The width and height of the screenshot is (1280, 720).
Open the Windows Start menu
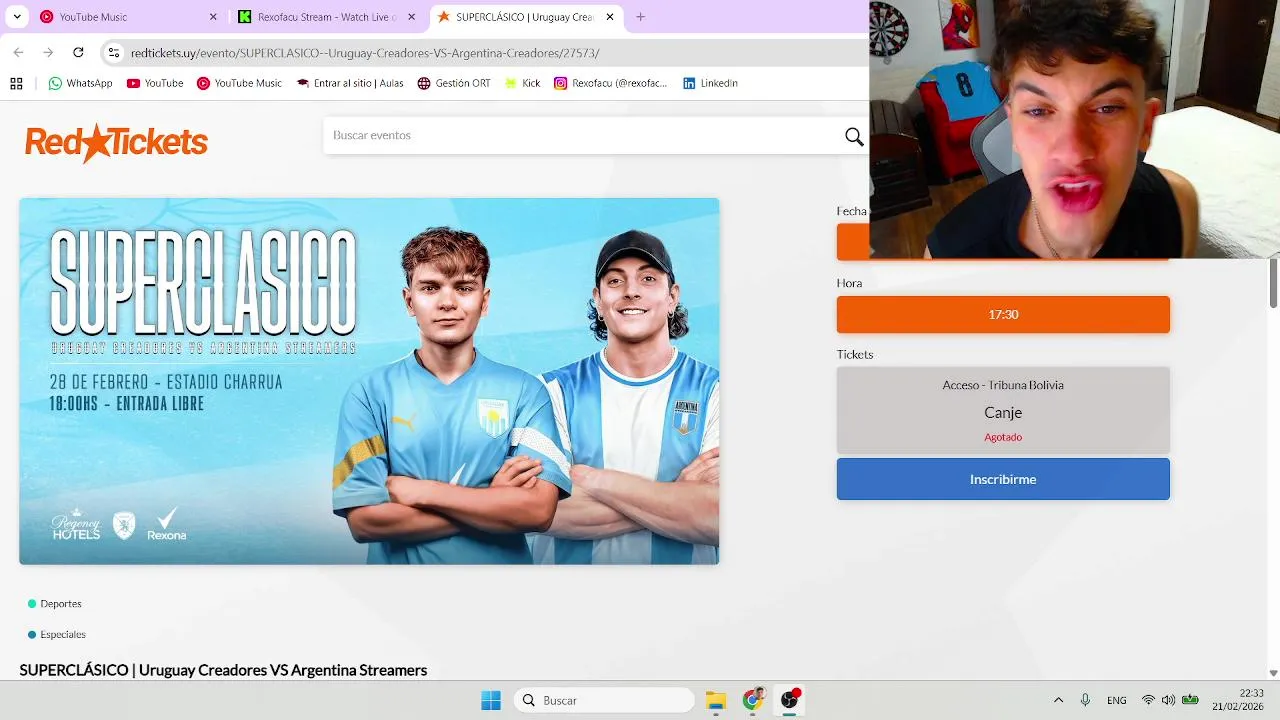pos(491,700)
